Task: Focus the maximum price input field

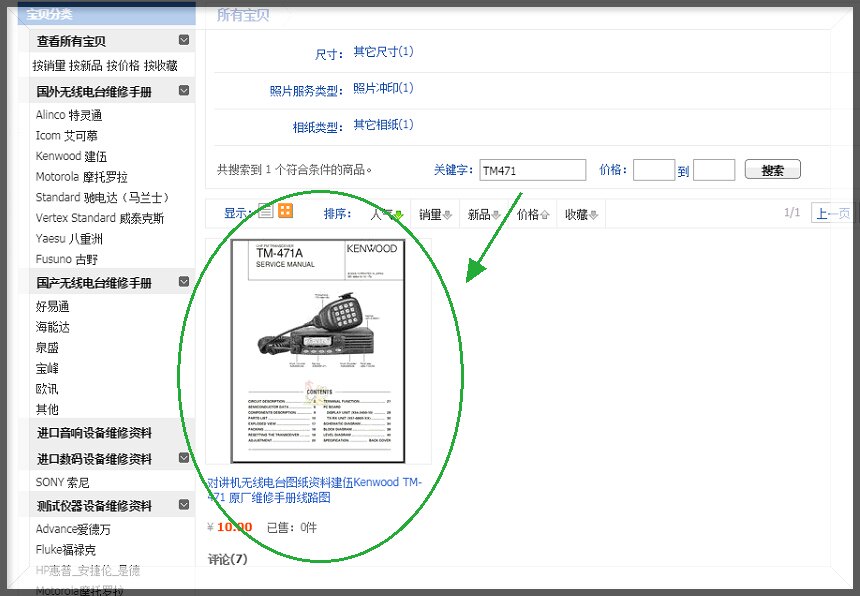Action: click(x=714, y=170)
